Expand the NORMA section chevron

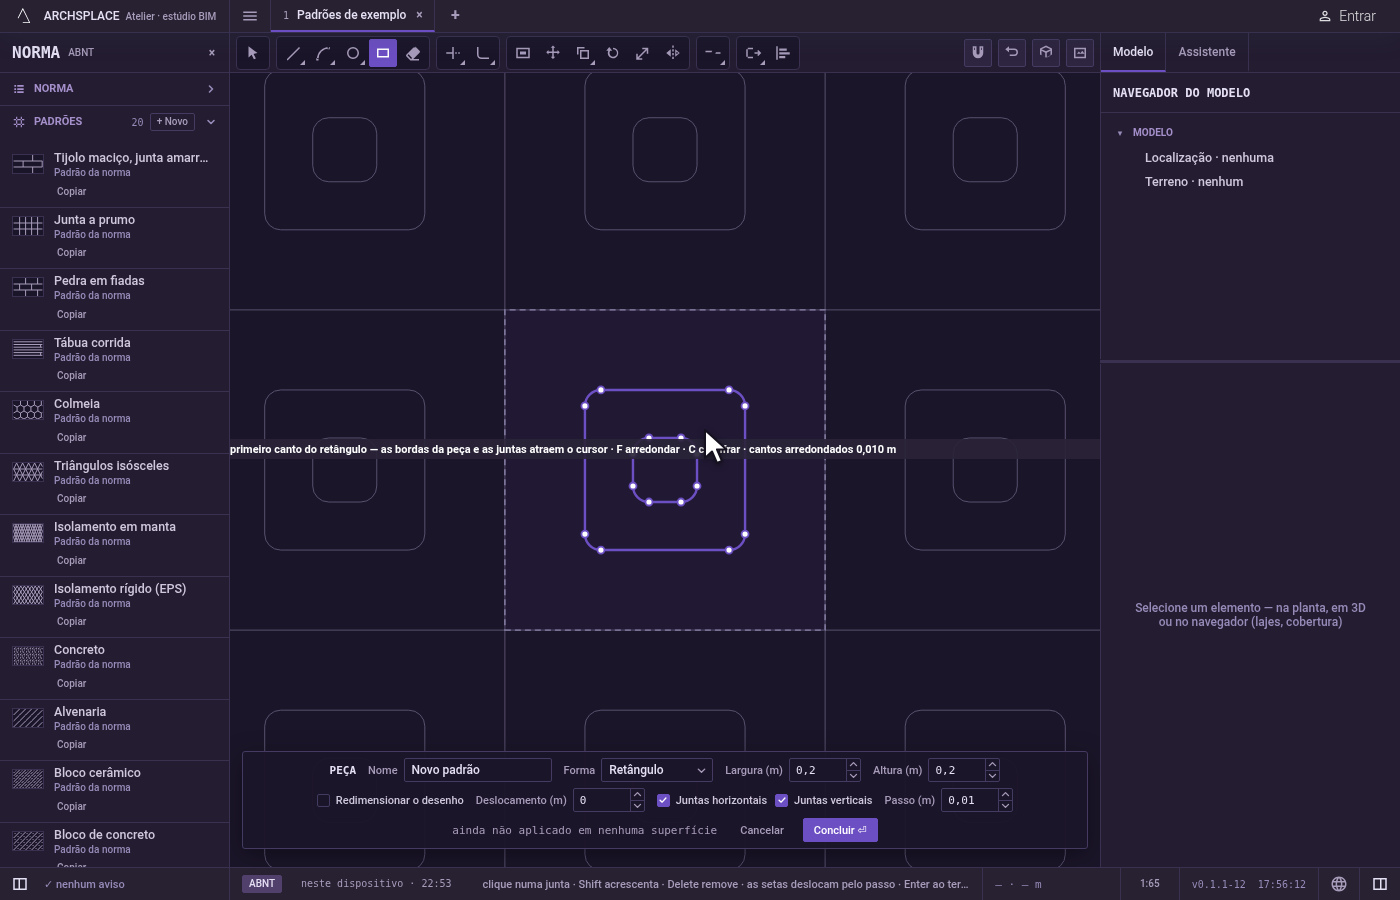(211, 89)
